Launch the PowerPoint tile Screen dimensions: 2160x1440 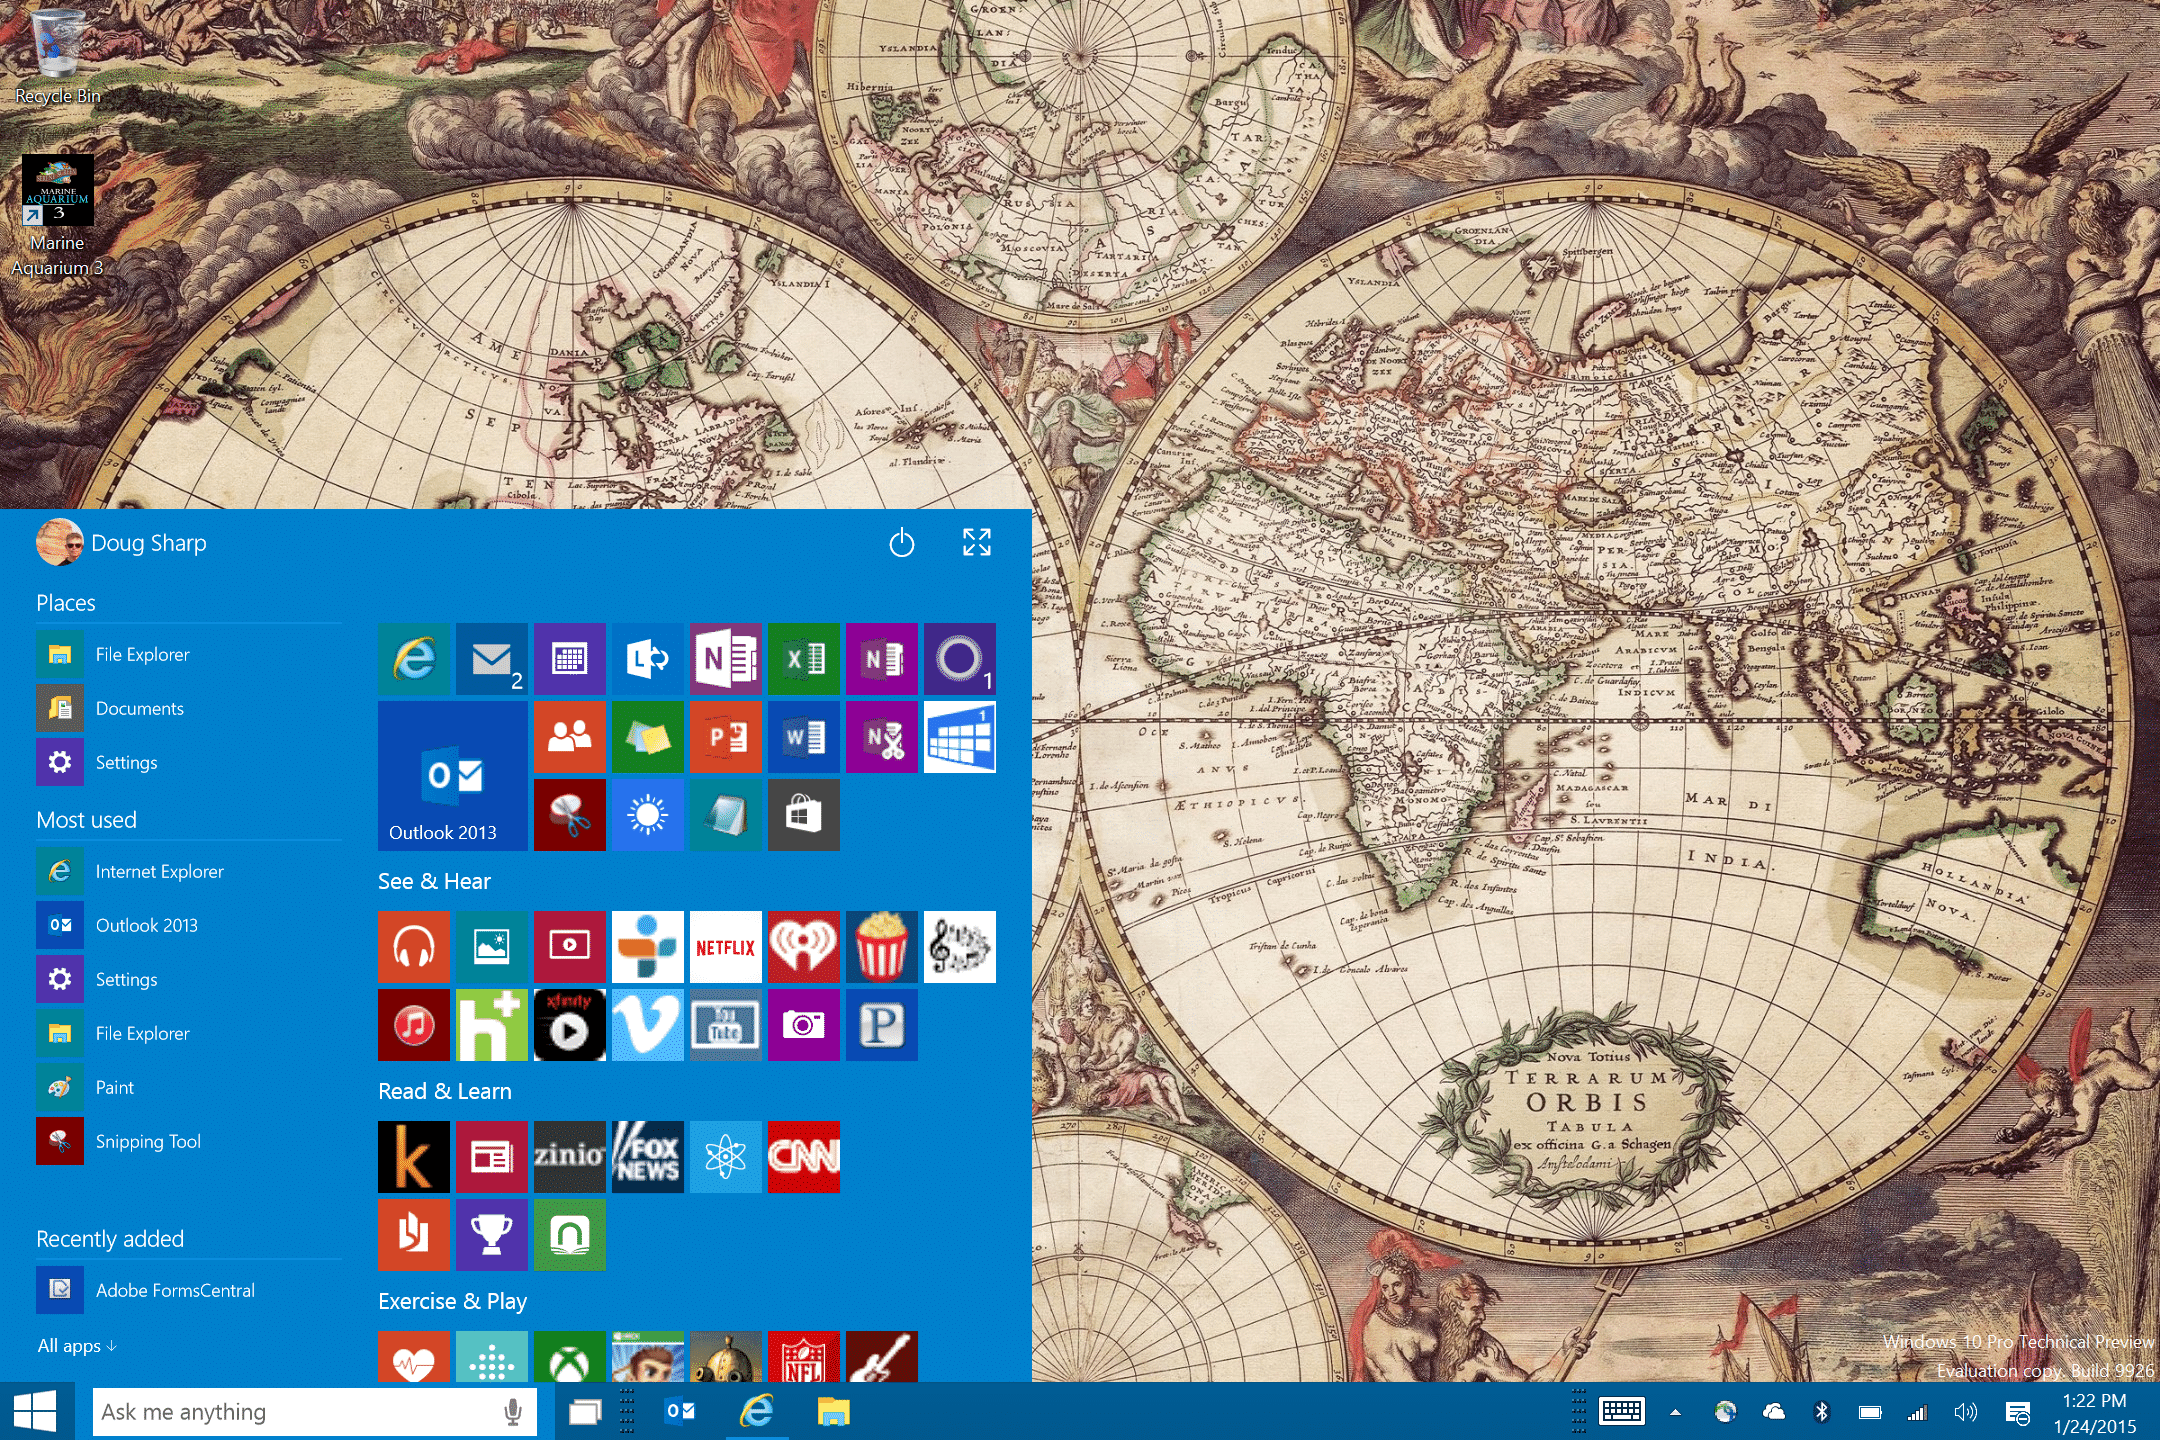point(726,737)
